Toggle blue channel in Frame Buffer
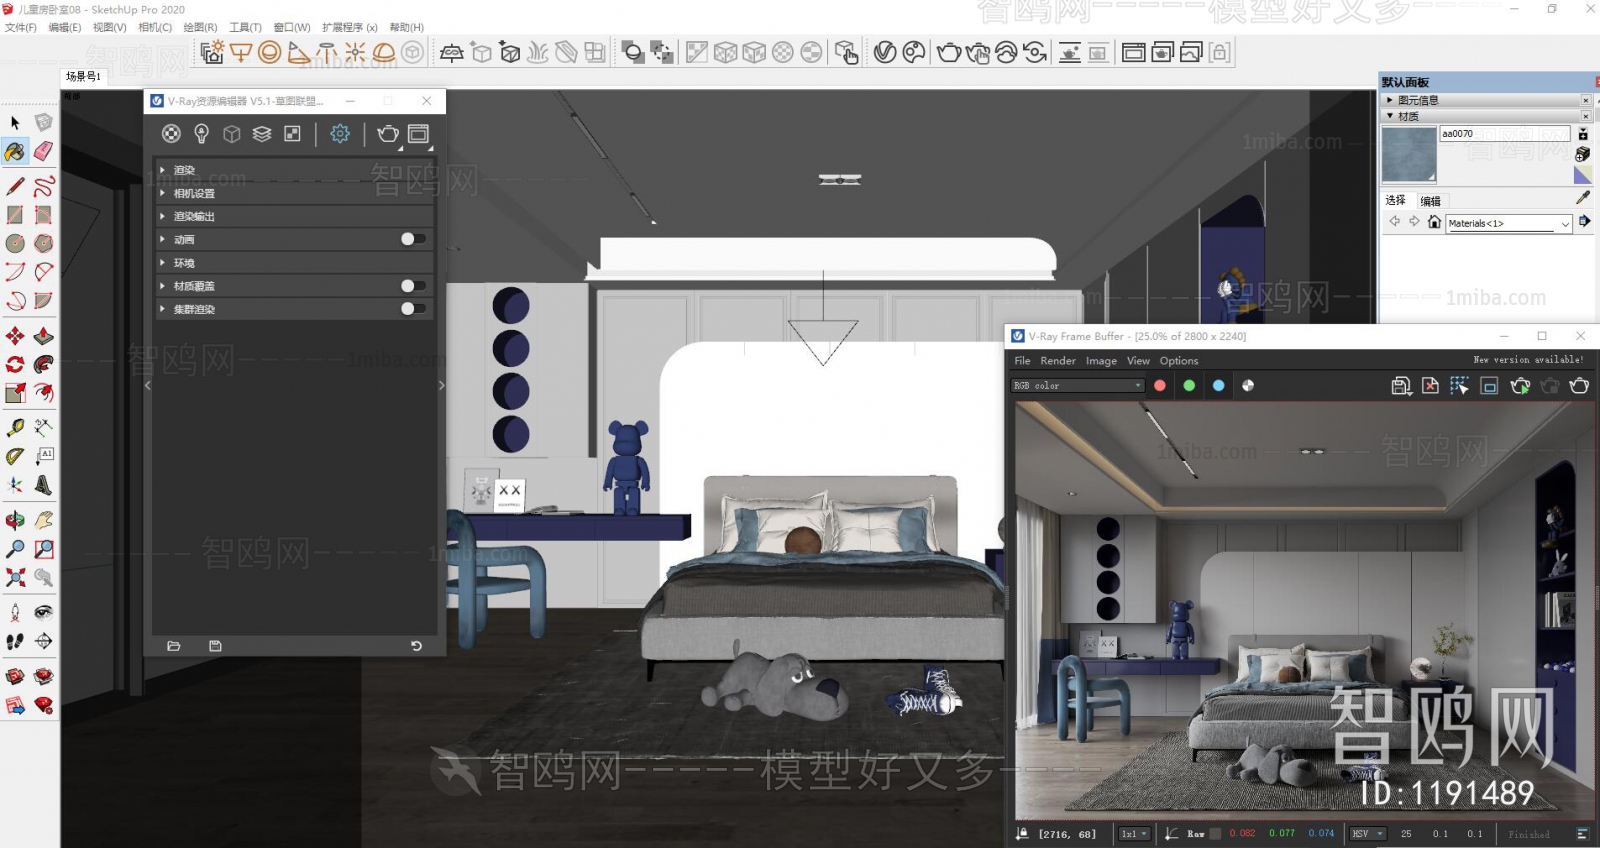 coord(1218,386)
